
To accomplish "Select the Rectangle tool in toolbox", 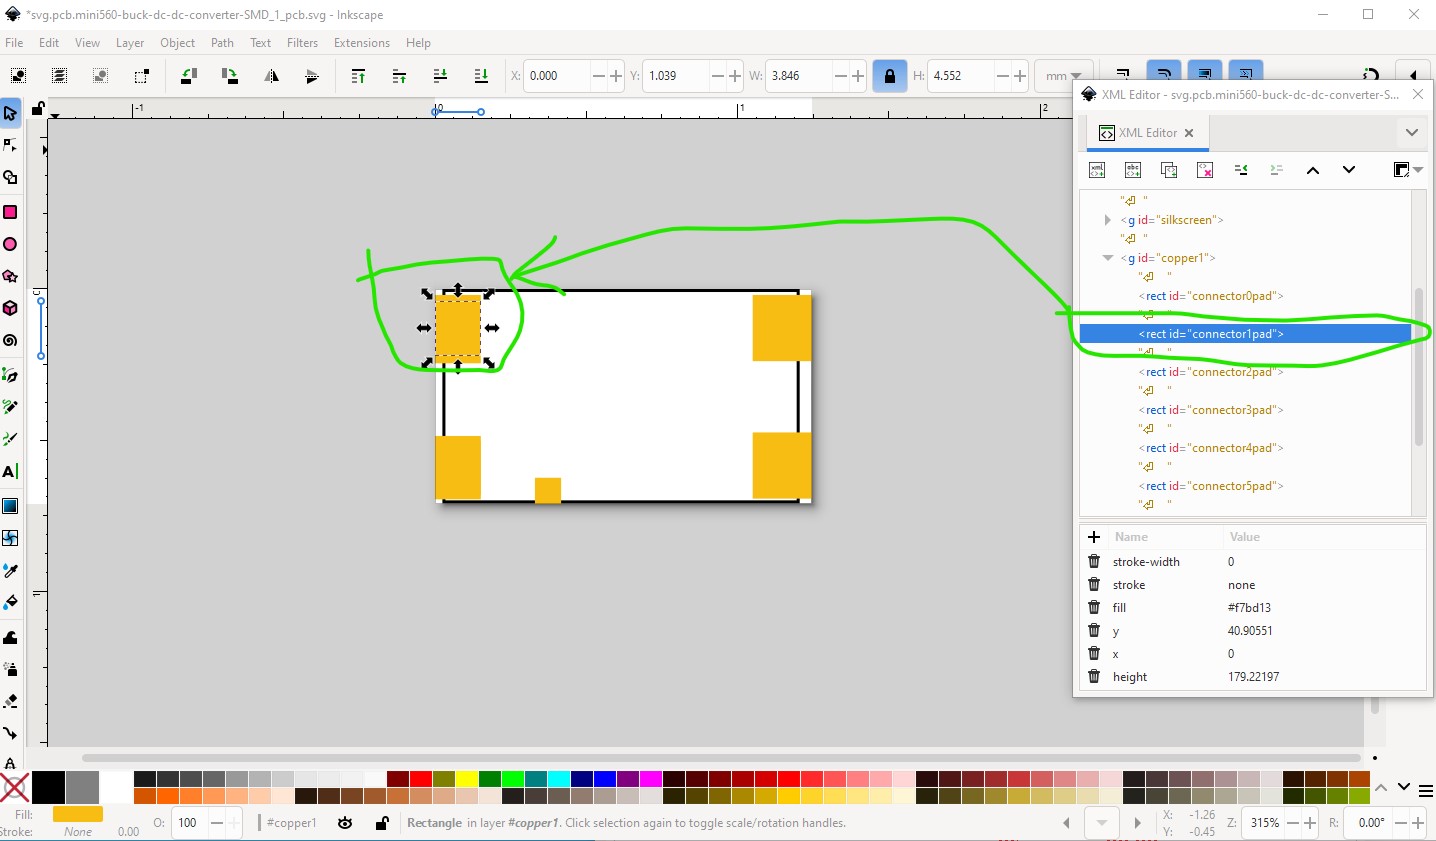I will (10, 212).
